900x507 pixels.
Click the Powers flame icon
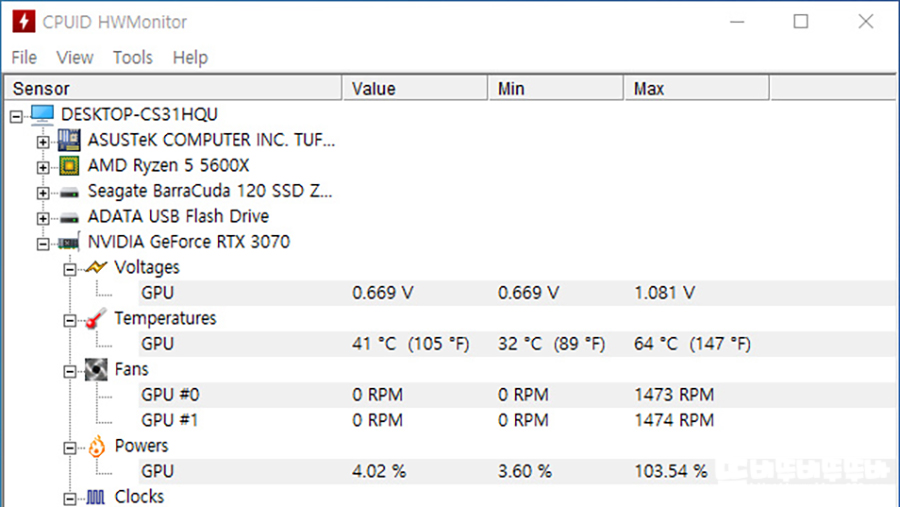[x=96, y=446]
